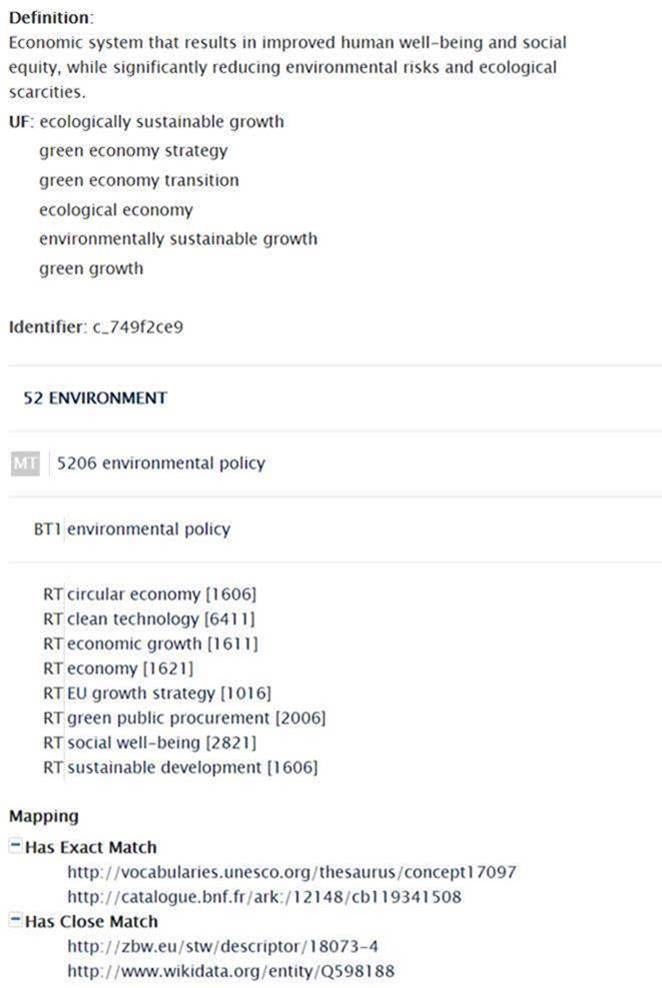Open green public procurement related term
This screenshot has width=662, height=988.
(x=196, y=718)
